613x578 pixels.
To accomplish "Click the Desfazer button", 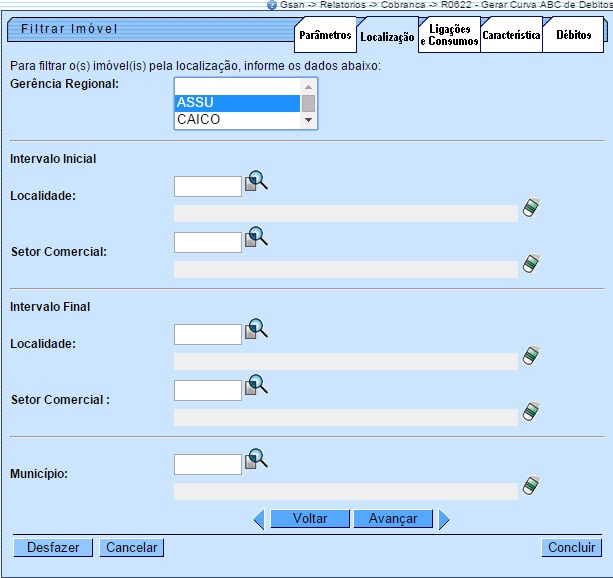I will click(x=53, y=548).
